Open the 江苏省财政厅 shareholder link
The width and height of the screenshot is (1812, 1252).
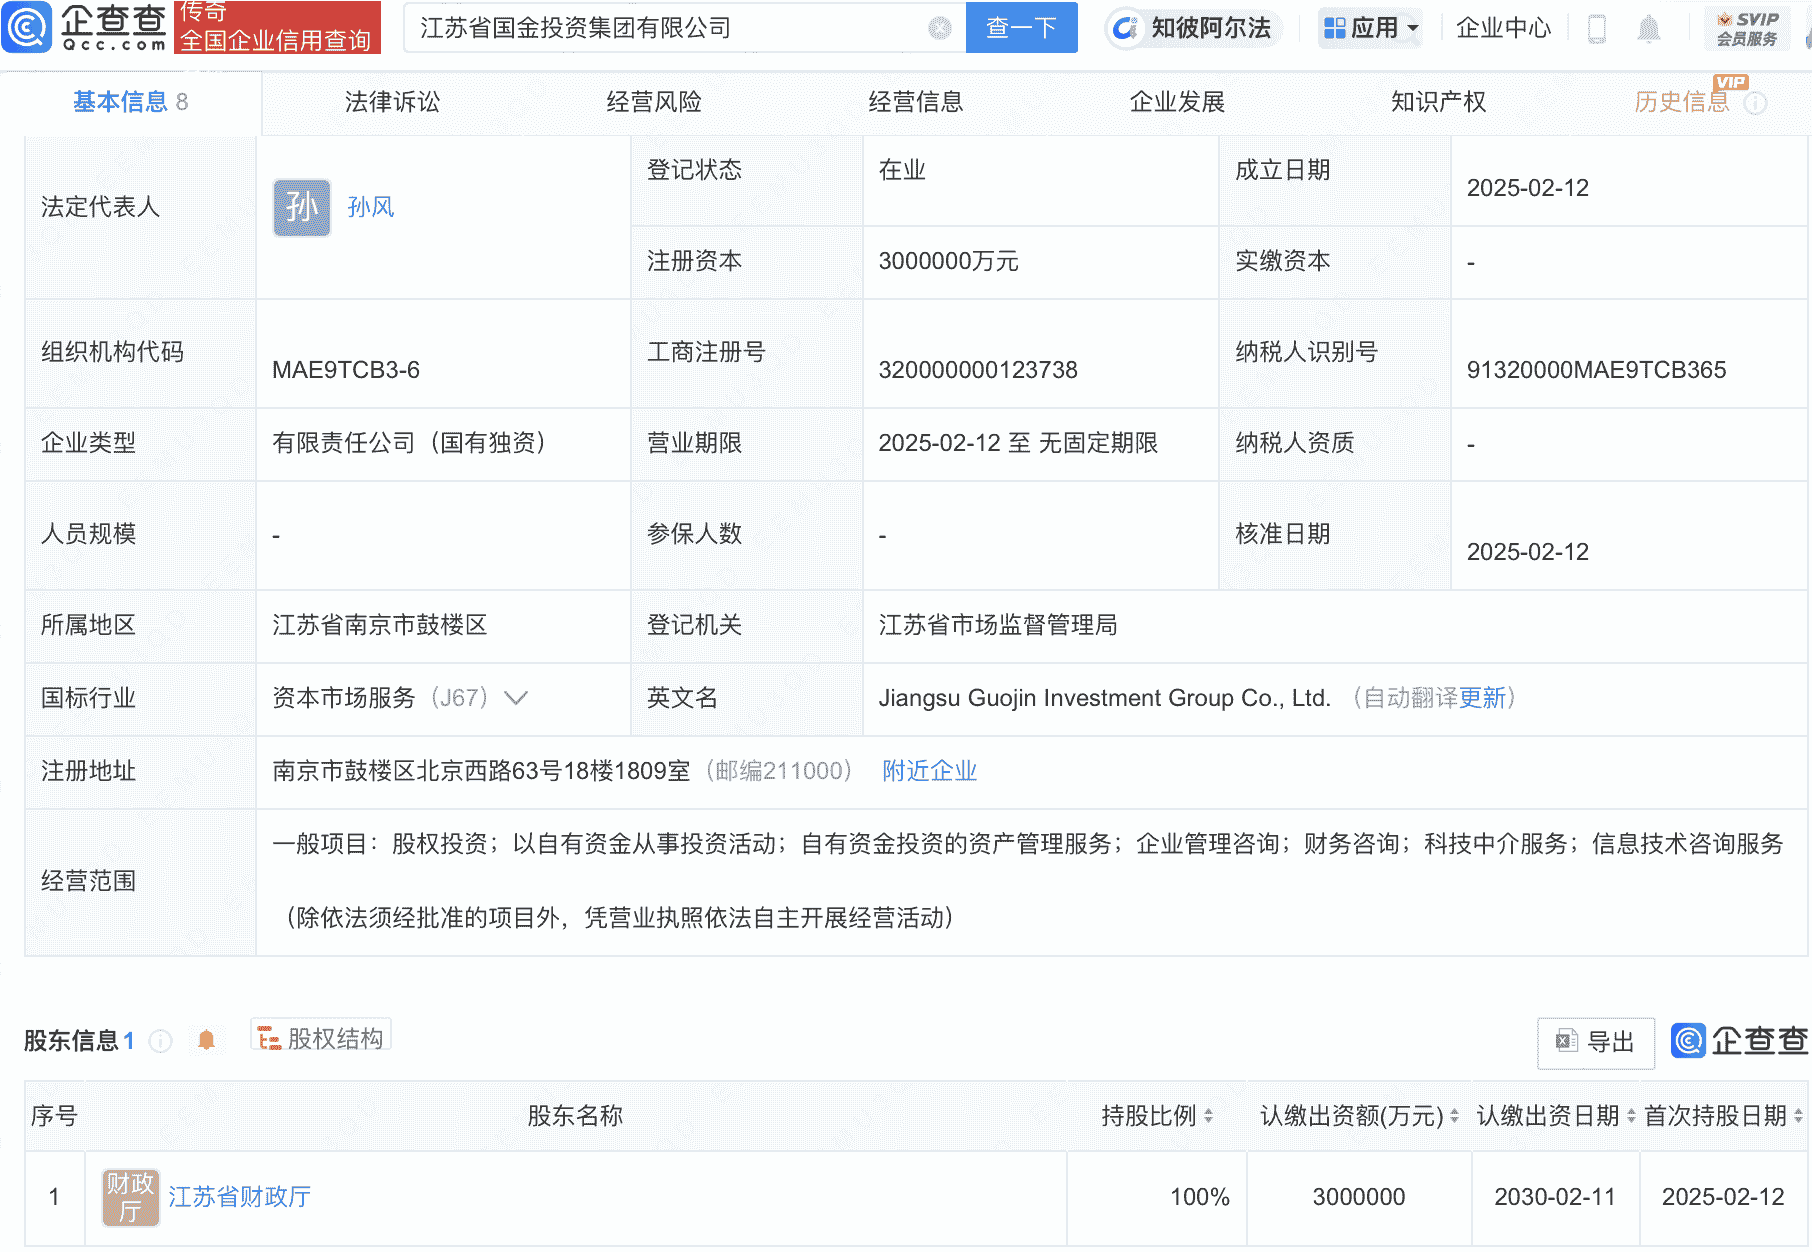pyautogui.click(x=239, y=1197)
